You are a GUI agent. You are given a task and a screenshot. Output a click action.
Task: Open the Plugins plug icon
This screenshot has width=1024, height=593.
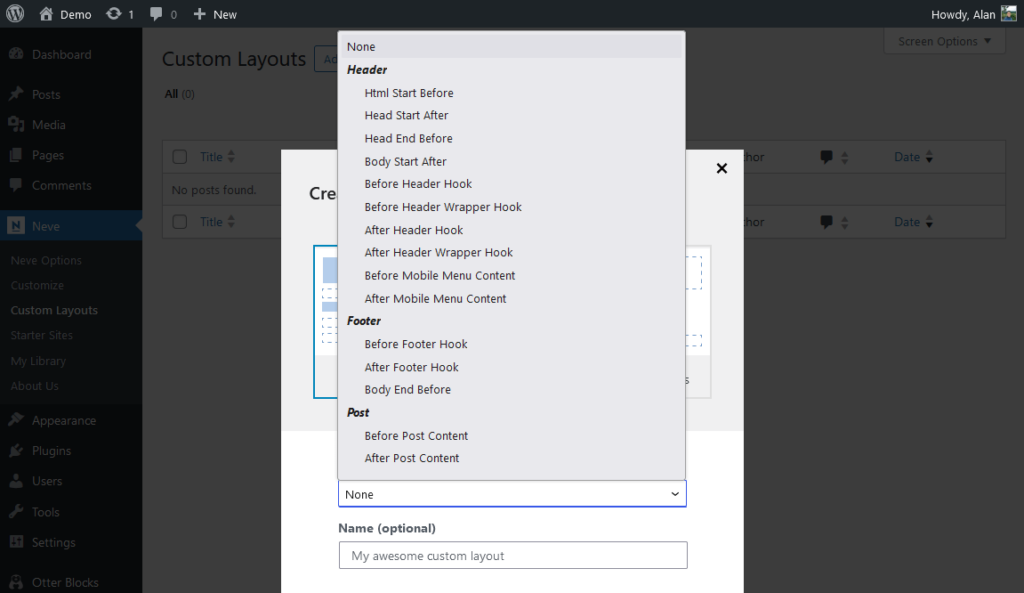[x=16, y=450]
